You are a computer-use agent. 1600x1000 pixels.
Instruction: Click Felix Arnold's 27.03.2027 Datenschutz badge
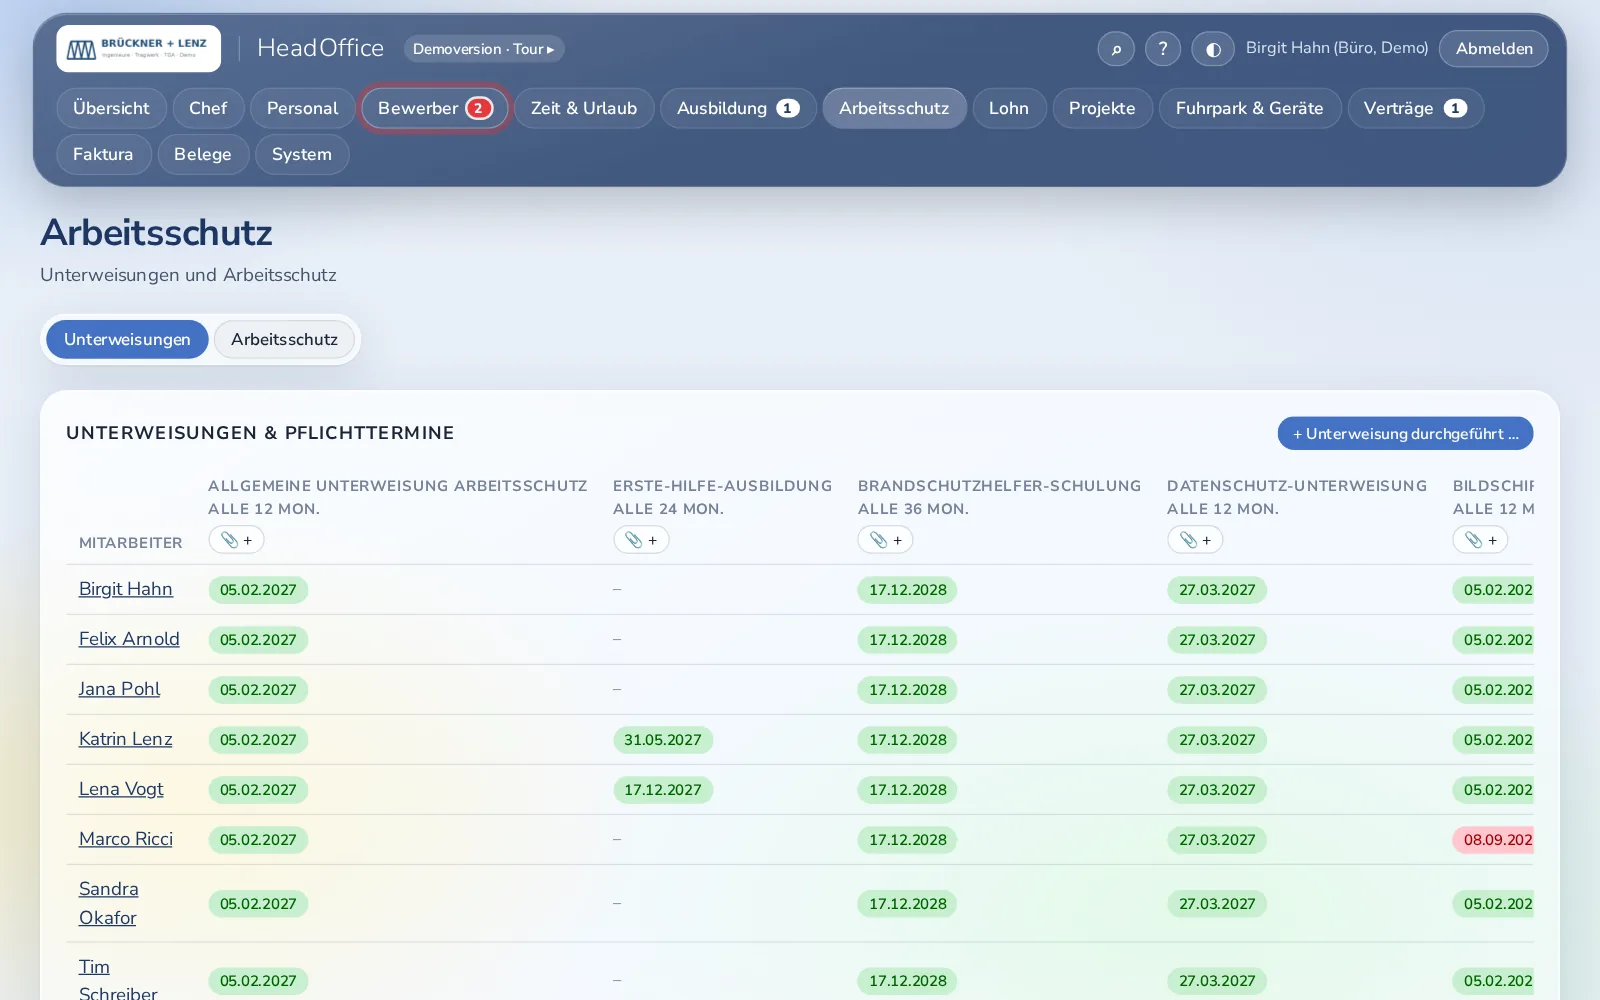point(1217,640)
